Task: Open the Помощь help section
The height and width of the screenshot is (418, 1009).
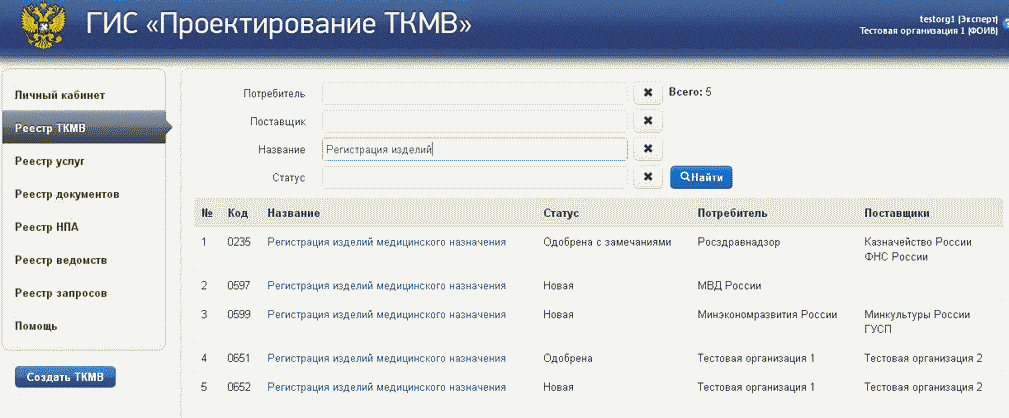Action: coord(36,326)
